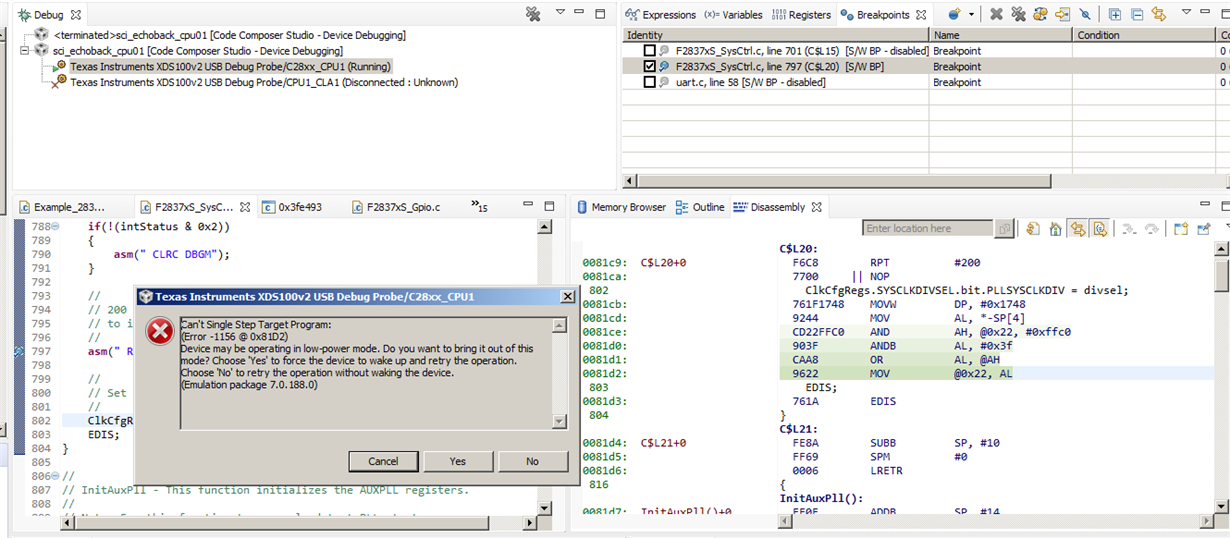Open the new breakpoint type dropdown arrow
This screenshot has width=1230, height=538.
tap(970, 14)
